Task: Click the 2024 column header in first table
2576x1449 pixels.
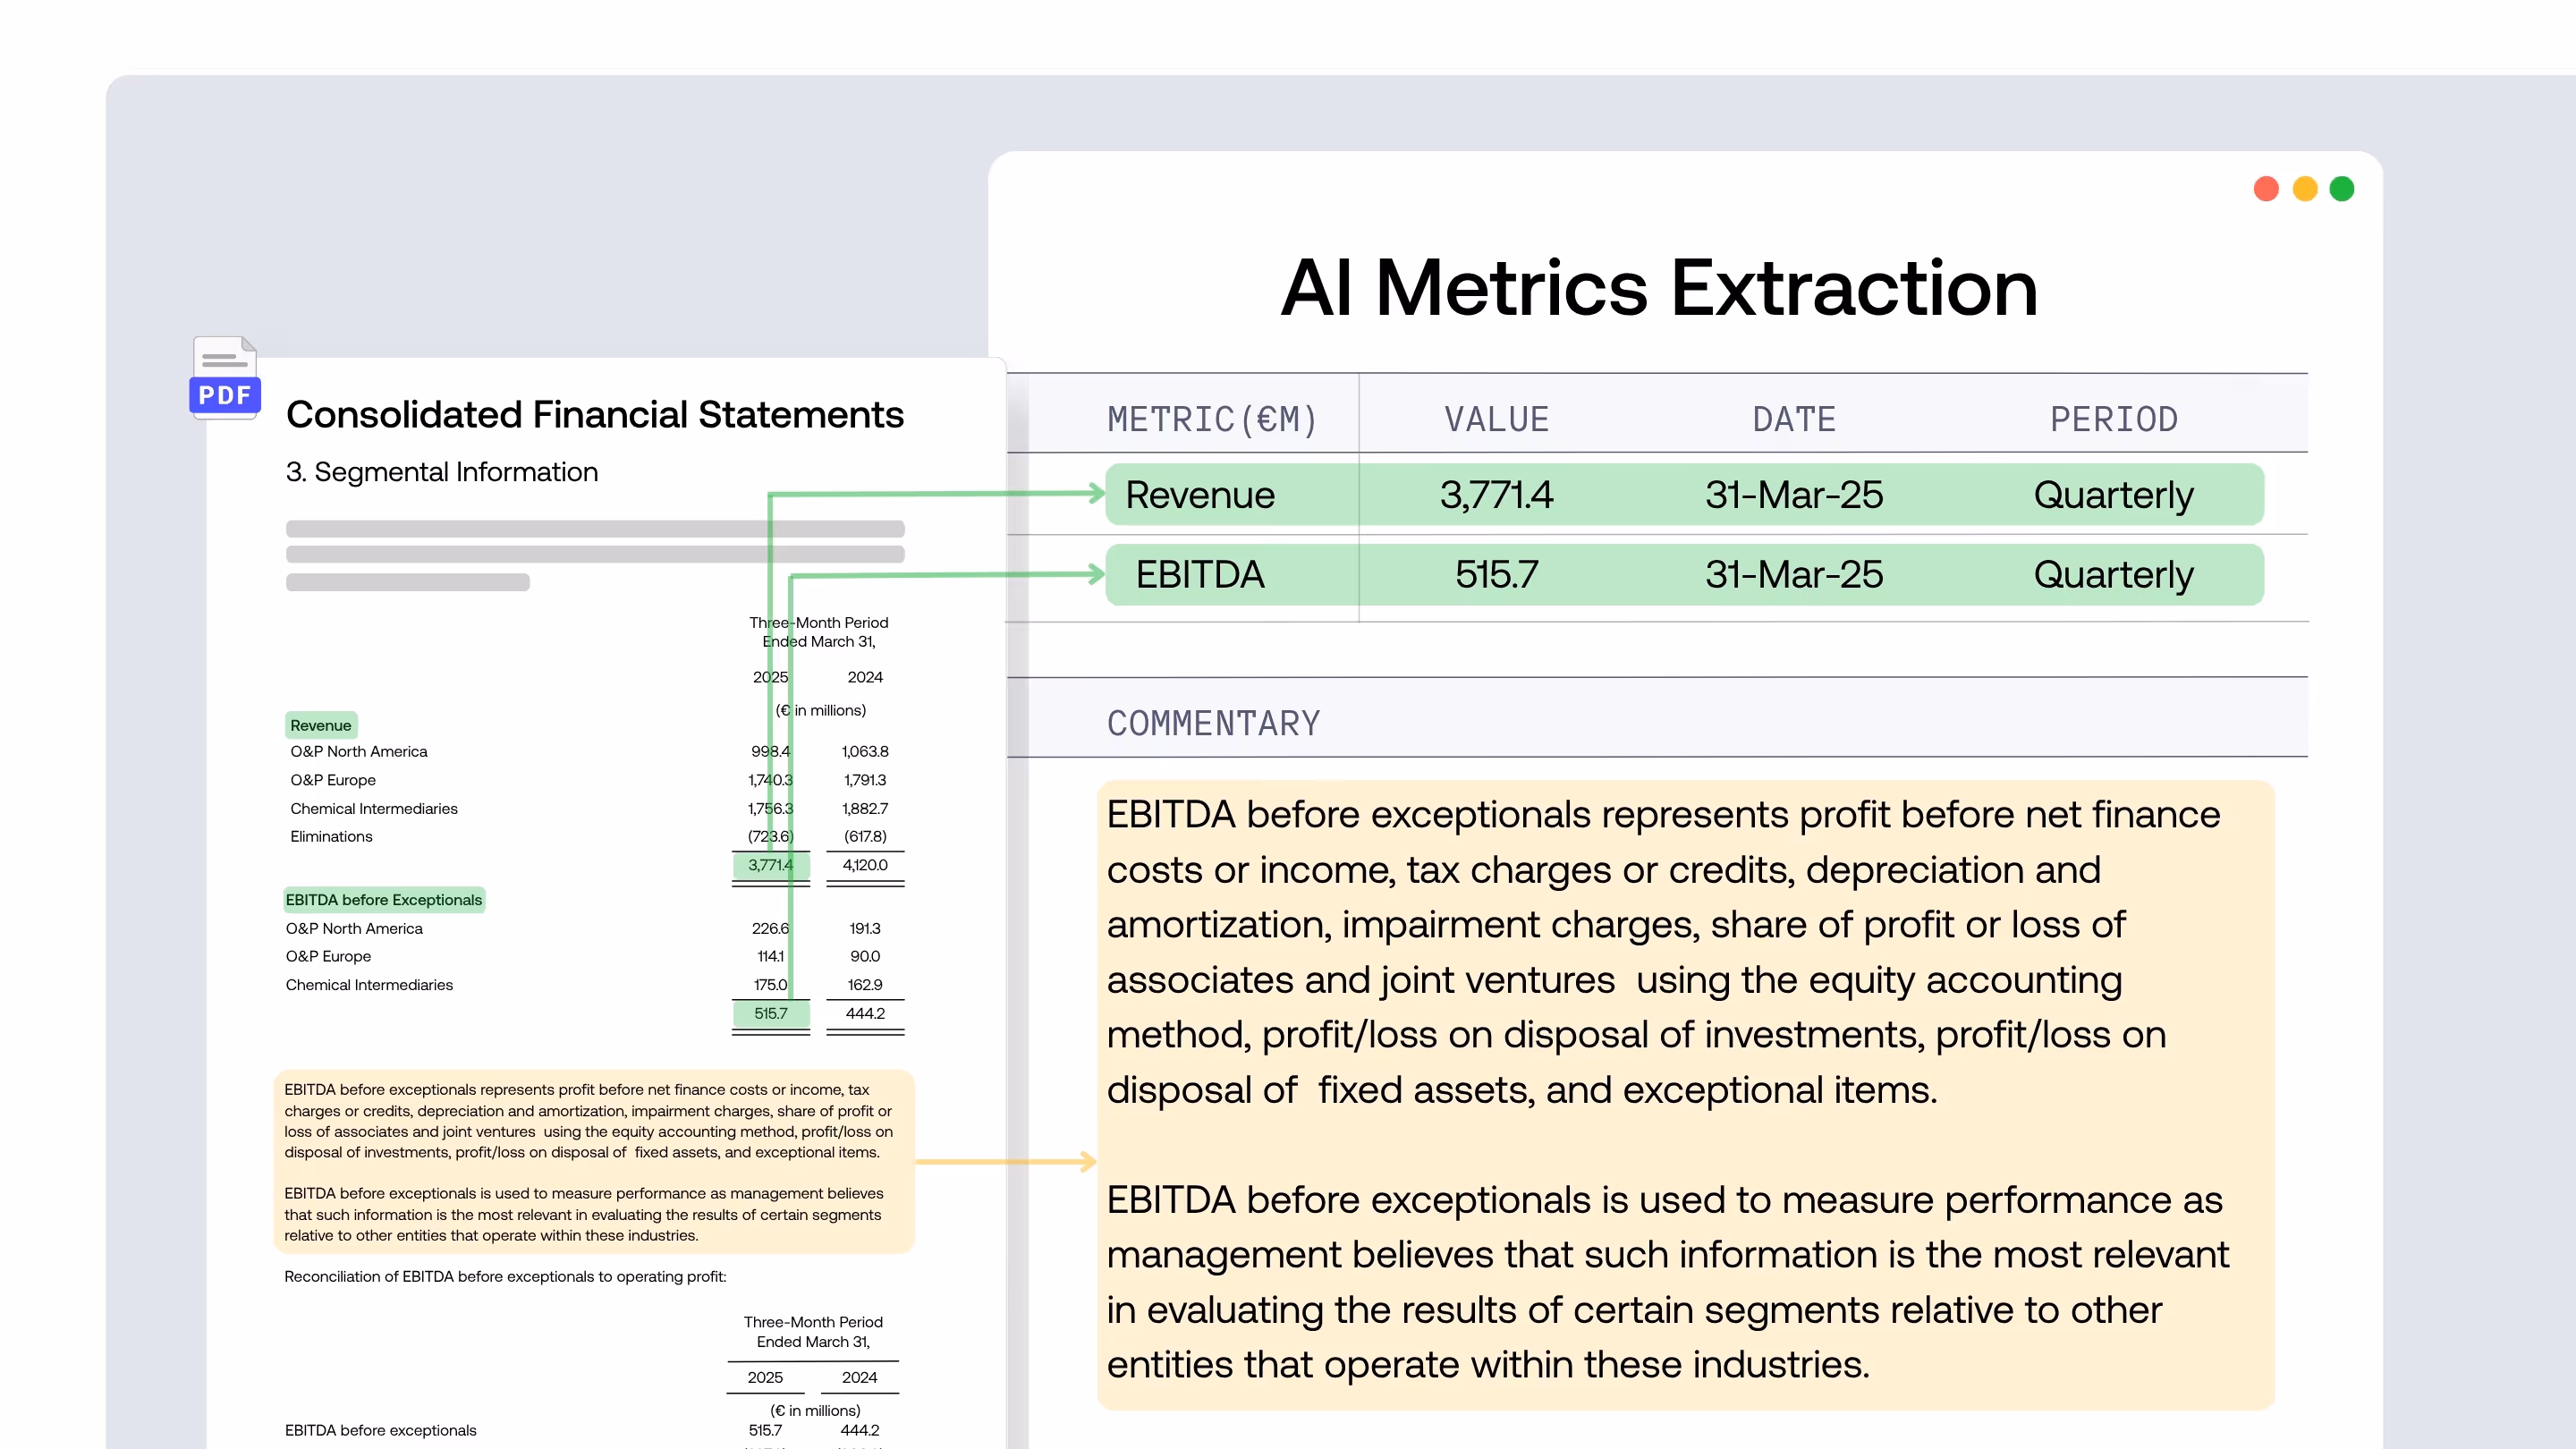Action: 865,677
